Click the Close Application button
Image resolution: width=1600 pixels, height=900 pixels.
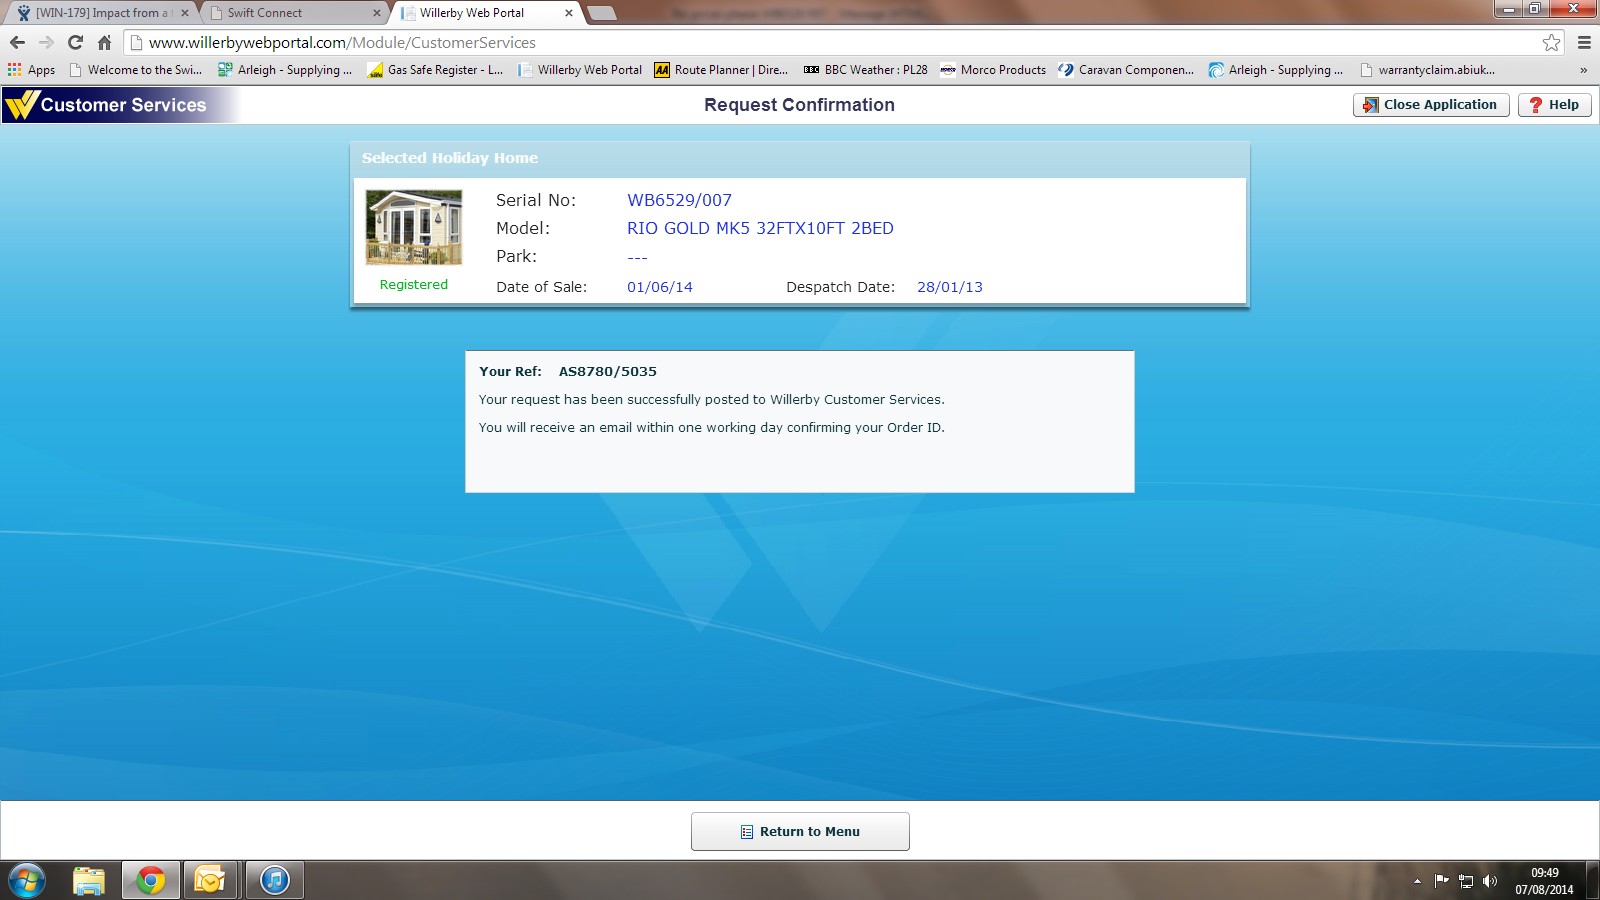coord(1430,105)
